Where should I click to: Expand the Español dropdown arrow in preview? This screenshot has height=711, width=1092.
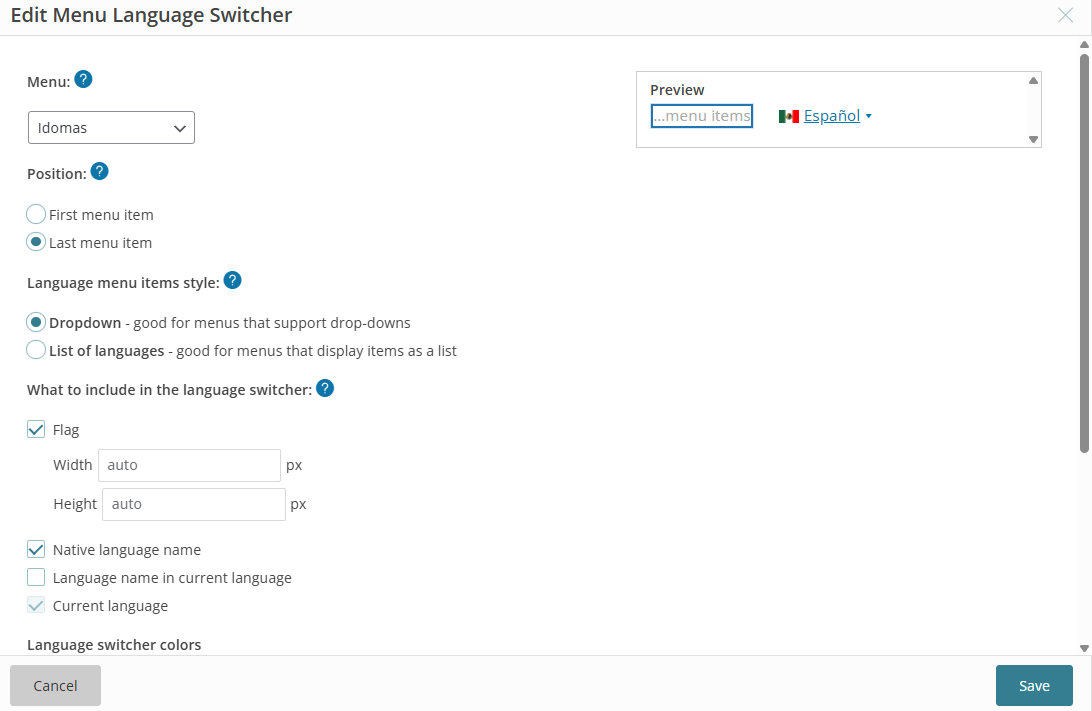[x=868, y=117]
